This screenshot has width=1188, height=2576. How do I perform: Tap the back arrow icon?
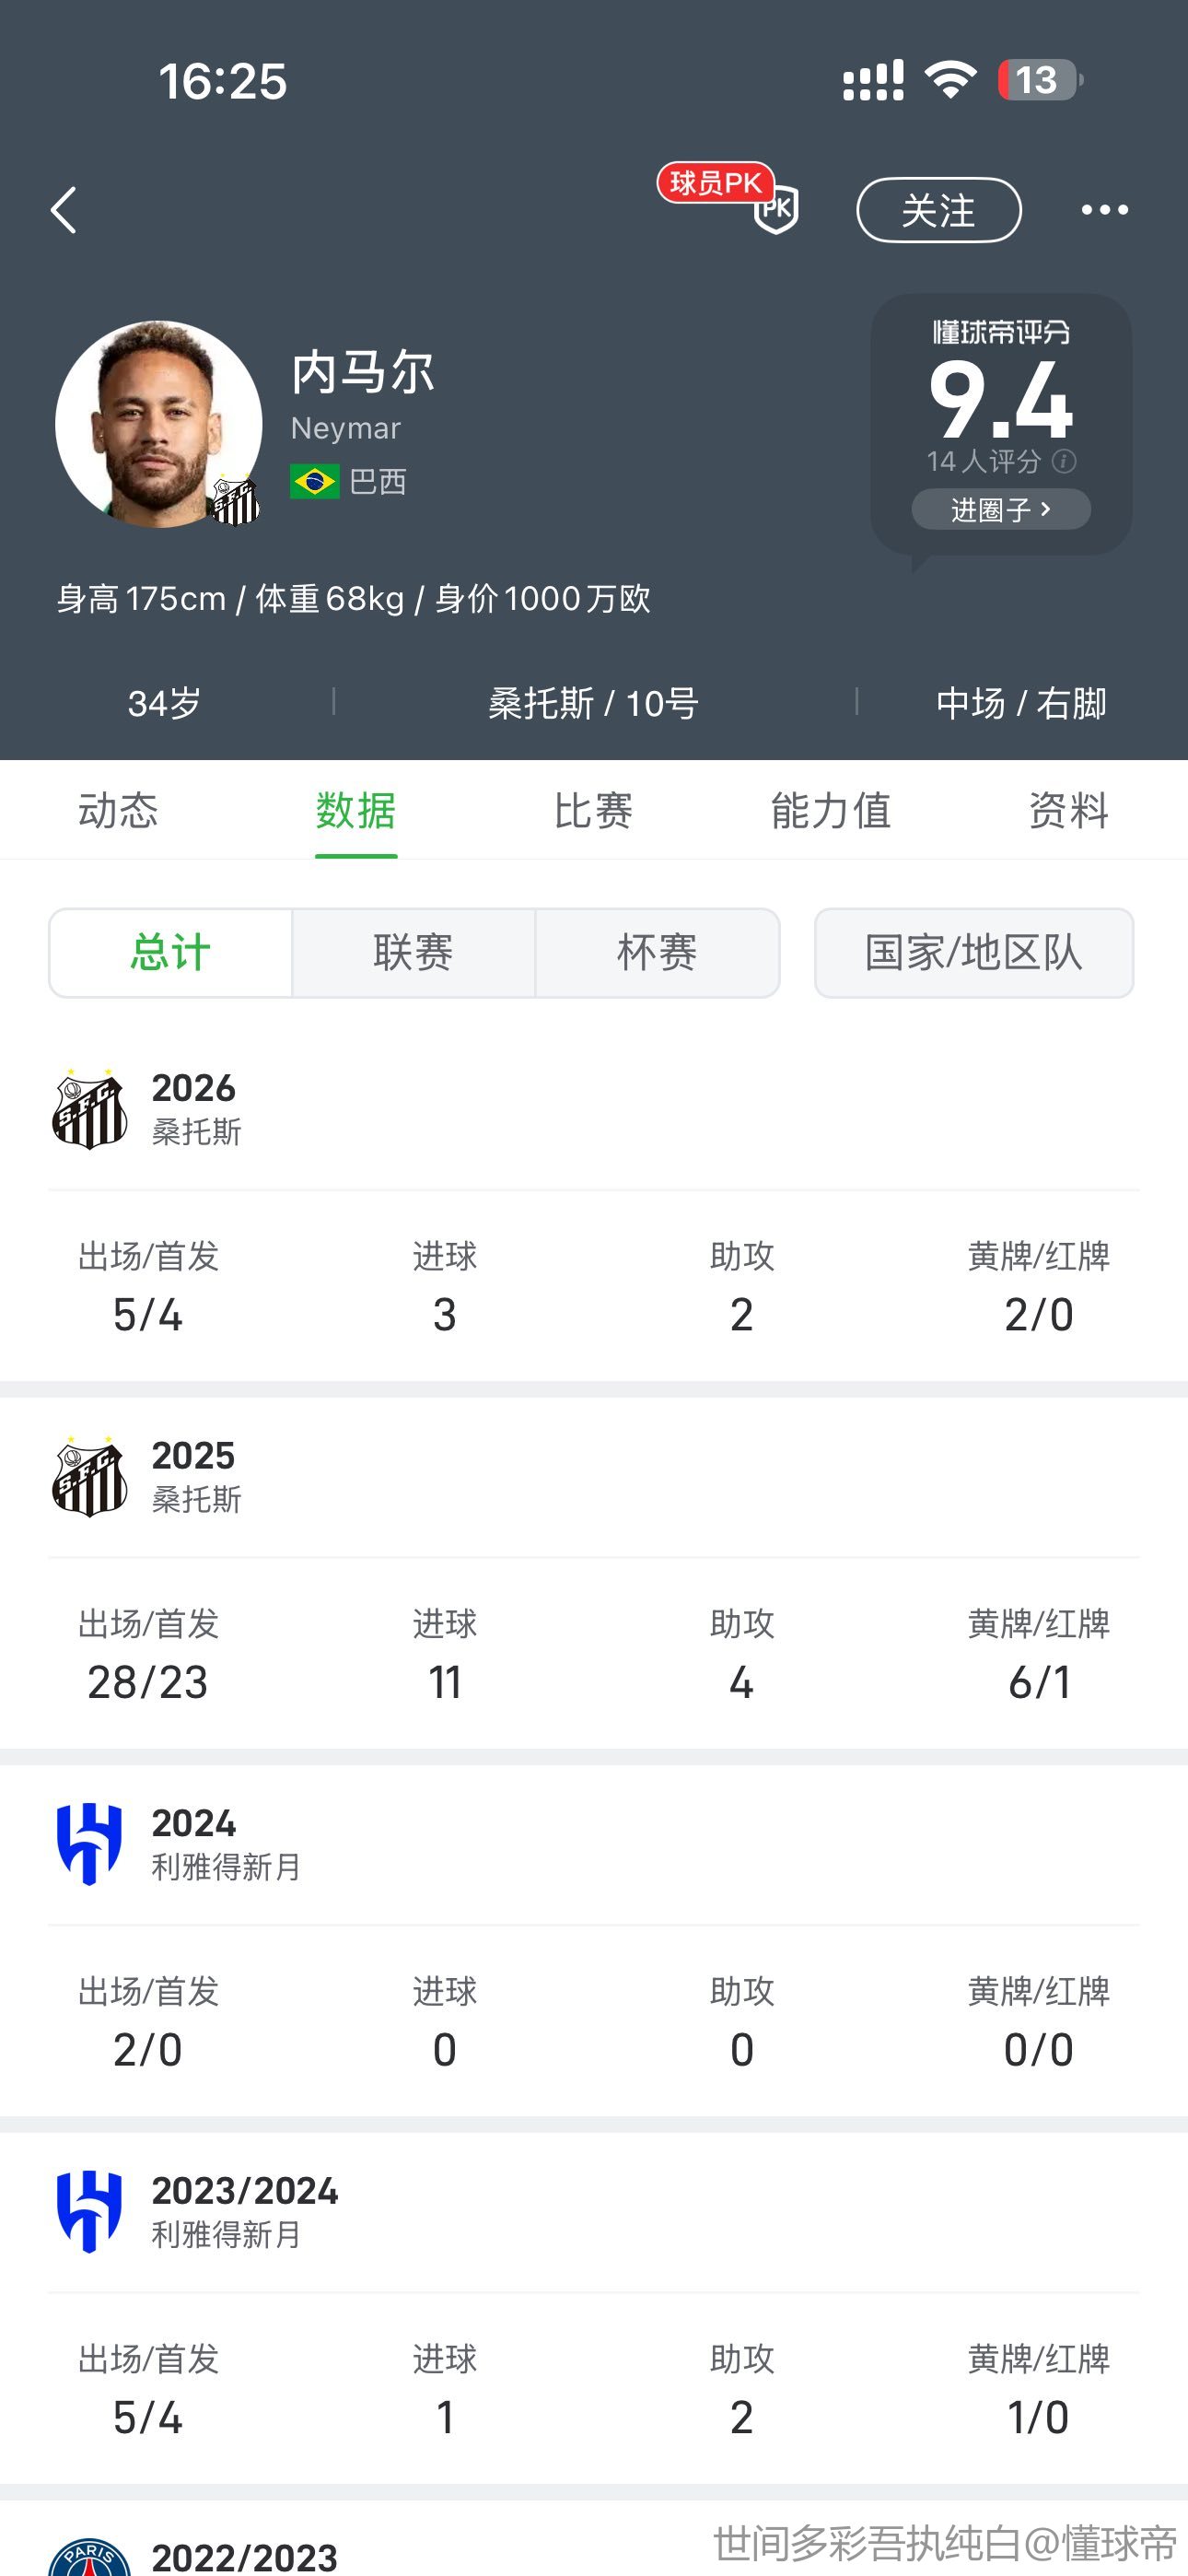pos(64,210)
